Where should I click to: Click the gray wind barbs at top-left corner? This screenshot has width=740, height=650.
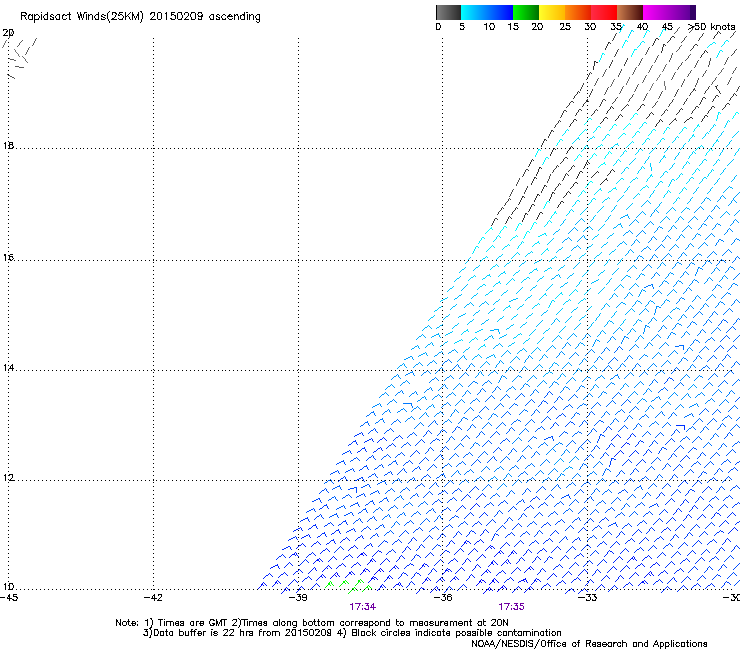[x=19, y=58]
